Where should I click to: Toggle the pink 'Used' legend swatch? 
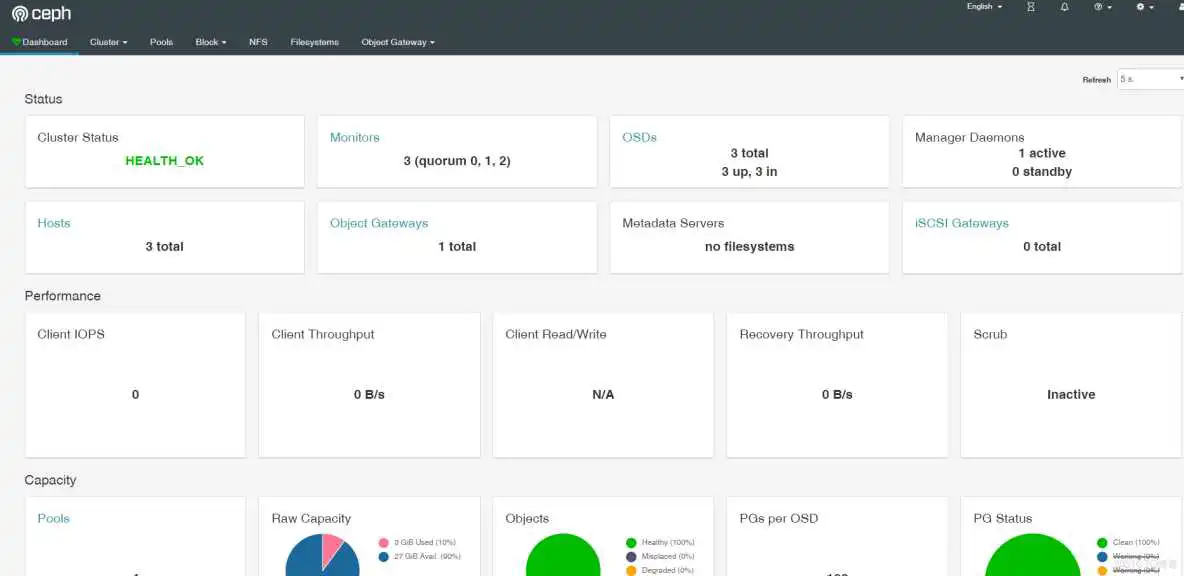coord(384,543)
